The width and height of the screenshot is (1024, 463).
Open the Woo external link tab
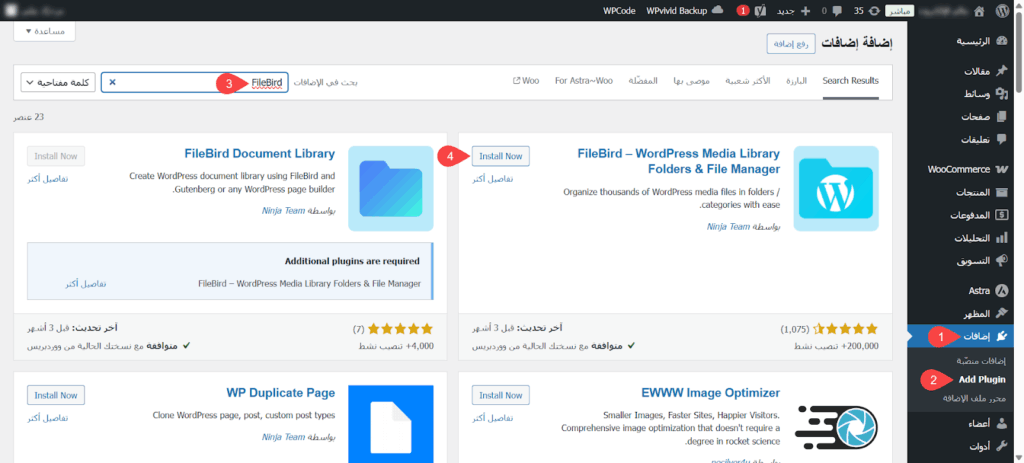526,81
